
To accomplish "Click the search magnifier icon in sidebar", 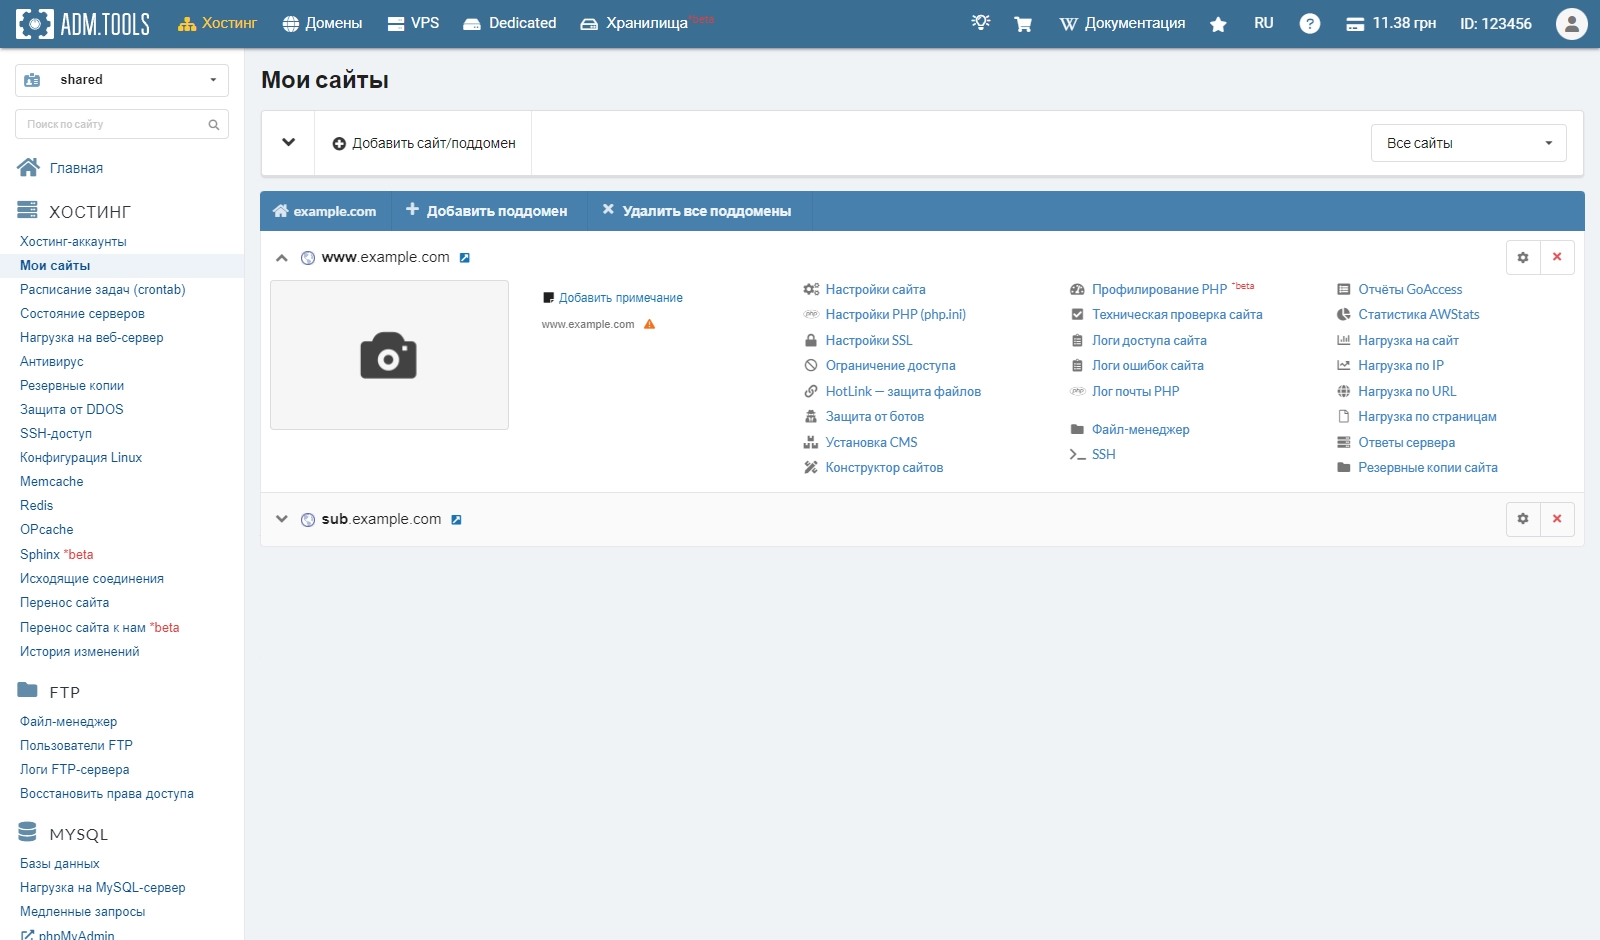I will click(213, 125).
